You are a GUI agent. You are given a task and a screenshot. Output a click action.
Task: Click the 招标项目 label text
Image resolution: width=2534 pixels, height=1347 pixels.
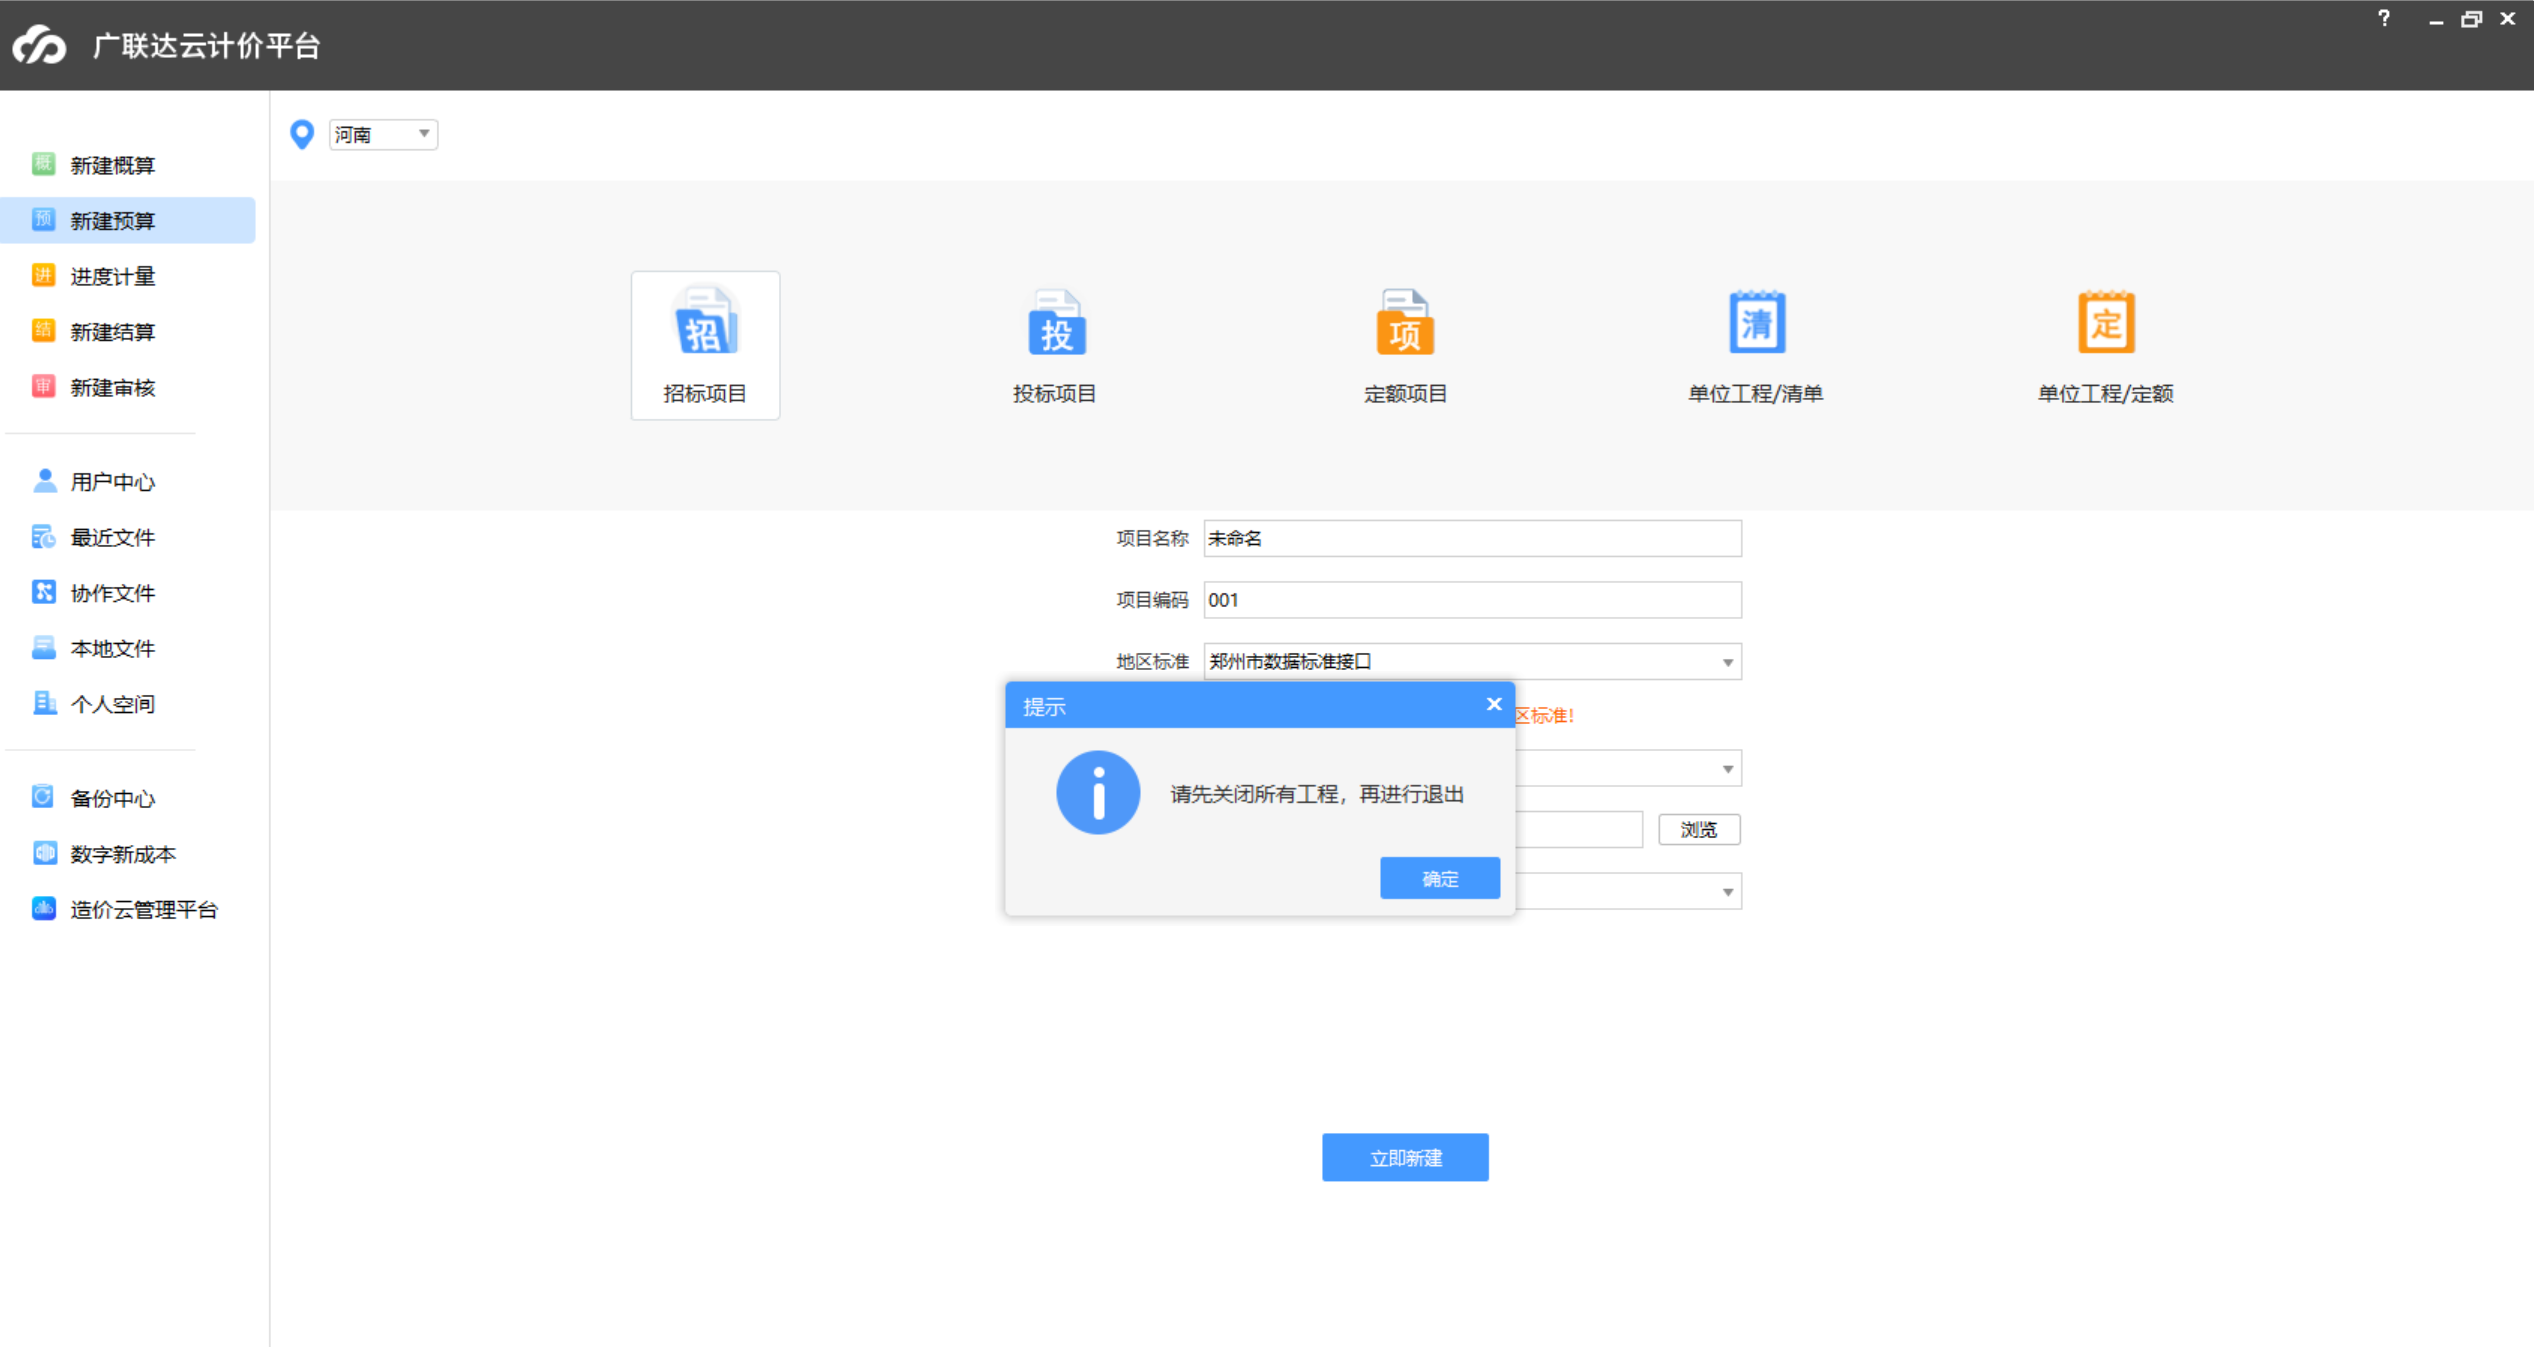pyautogui.click(x=705, y=394)
